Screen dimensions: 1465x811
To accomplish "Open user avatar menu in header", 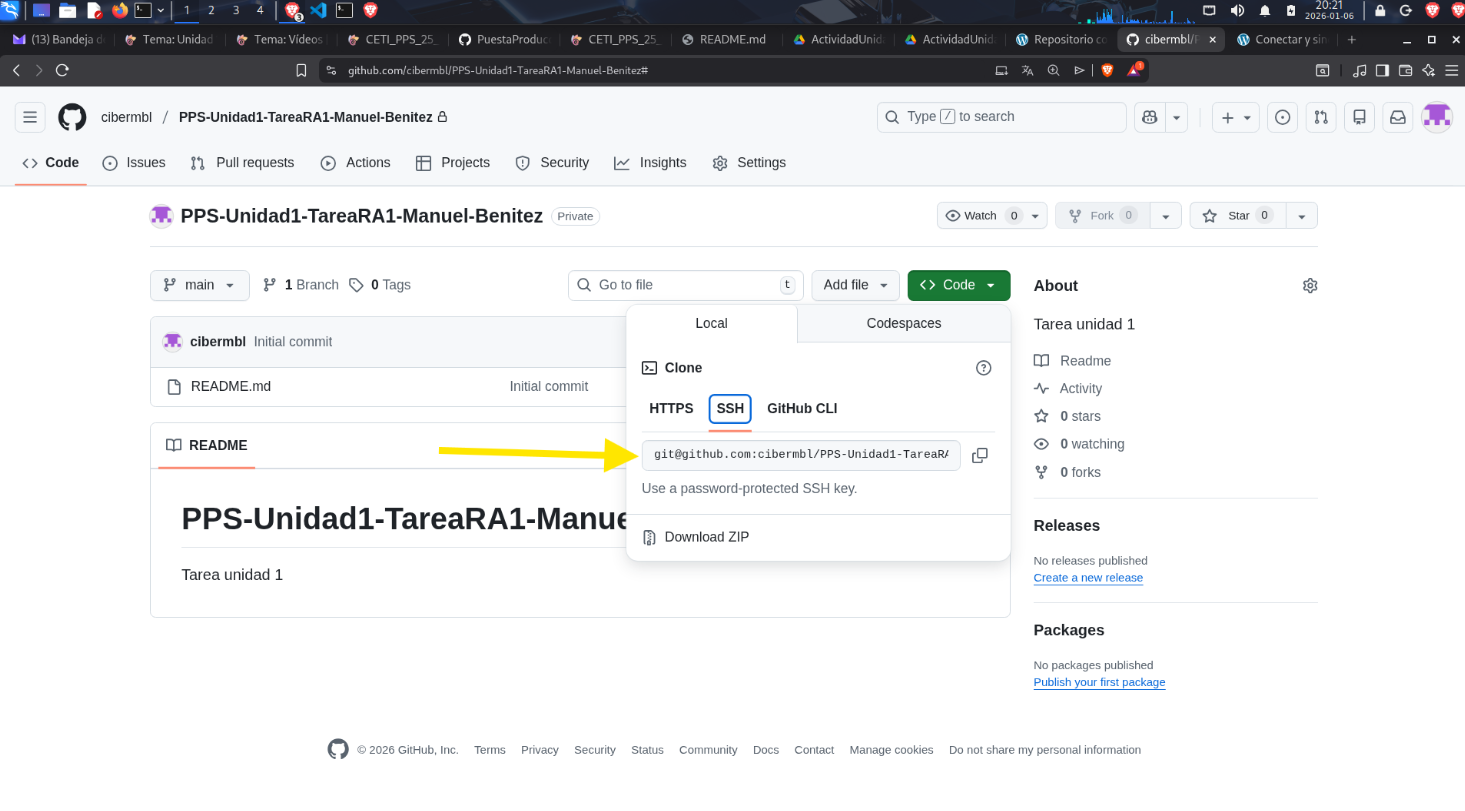I will pos(1437,117).
